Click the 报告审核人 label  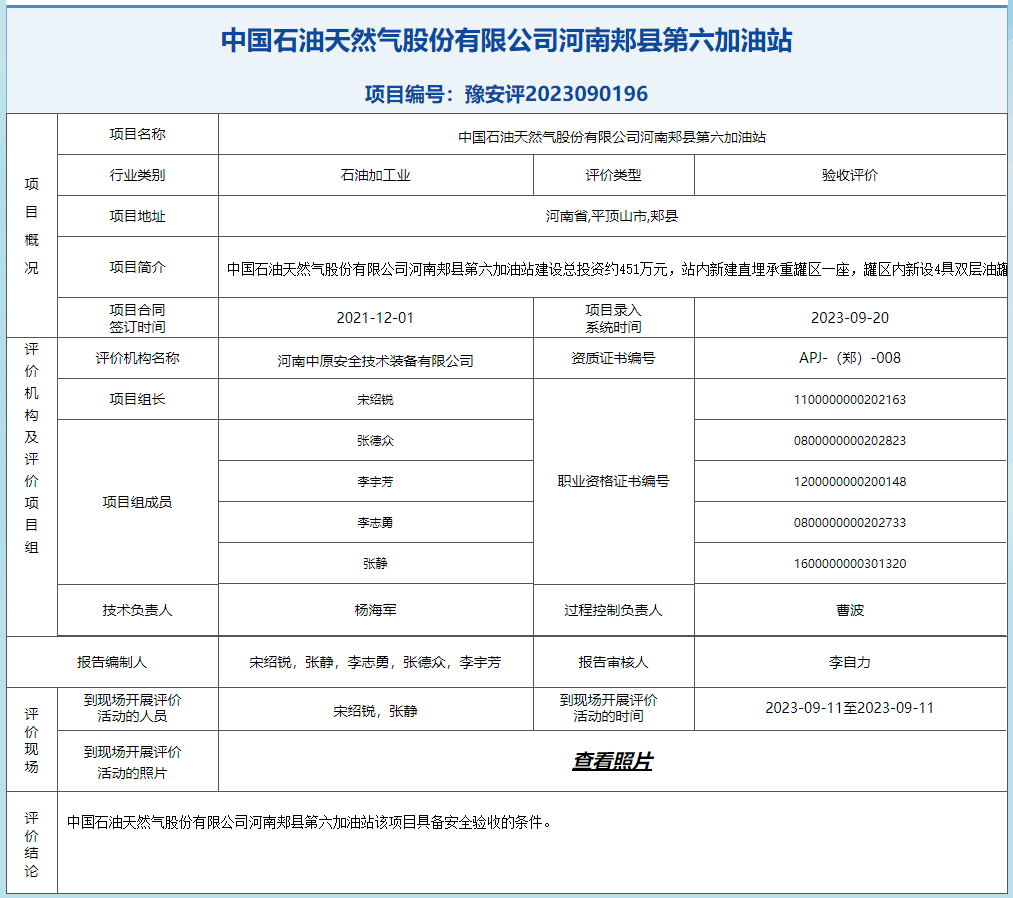(x=614, y=662)
